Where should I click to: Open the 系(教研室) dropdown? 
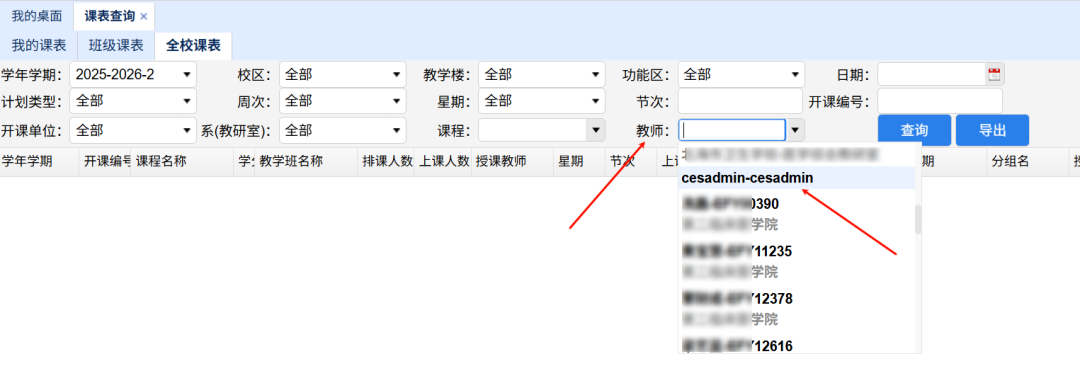pyautogui.click(x=342, y=130)
